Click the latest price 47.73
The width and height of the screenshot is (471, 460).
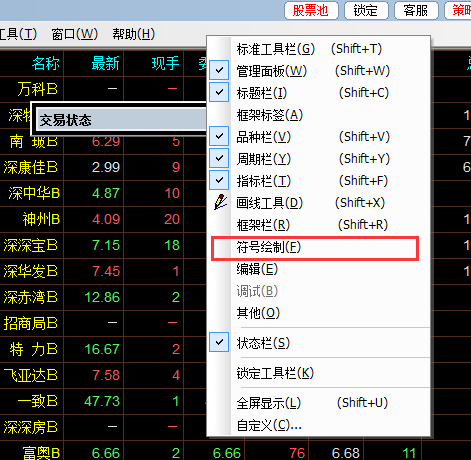click(x=102, y=401)
